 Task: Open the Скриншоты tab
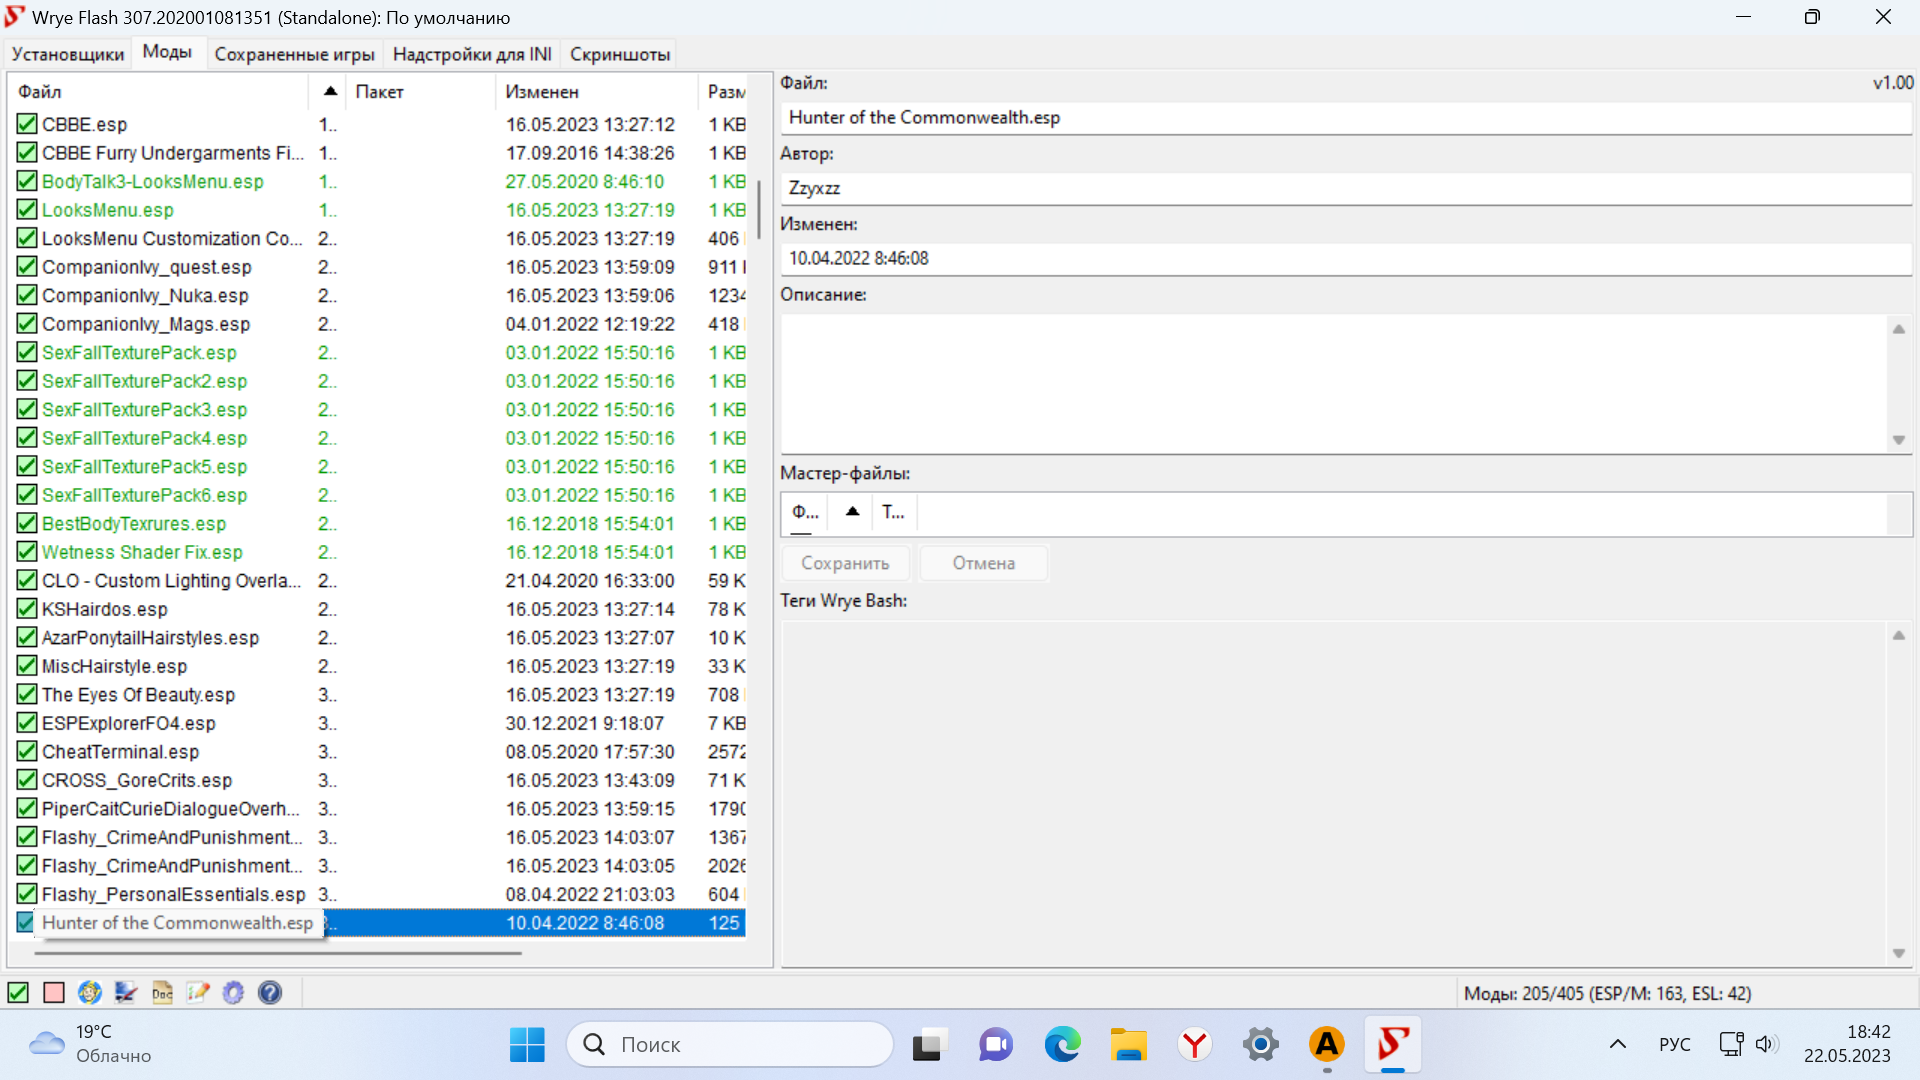619,54
